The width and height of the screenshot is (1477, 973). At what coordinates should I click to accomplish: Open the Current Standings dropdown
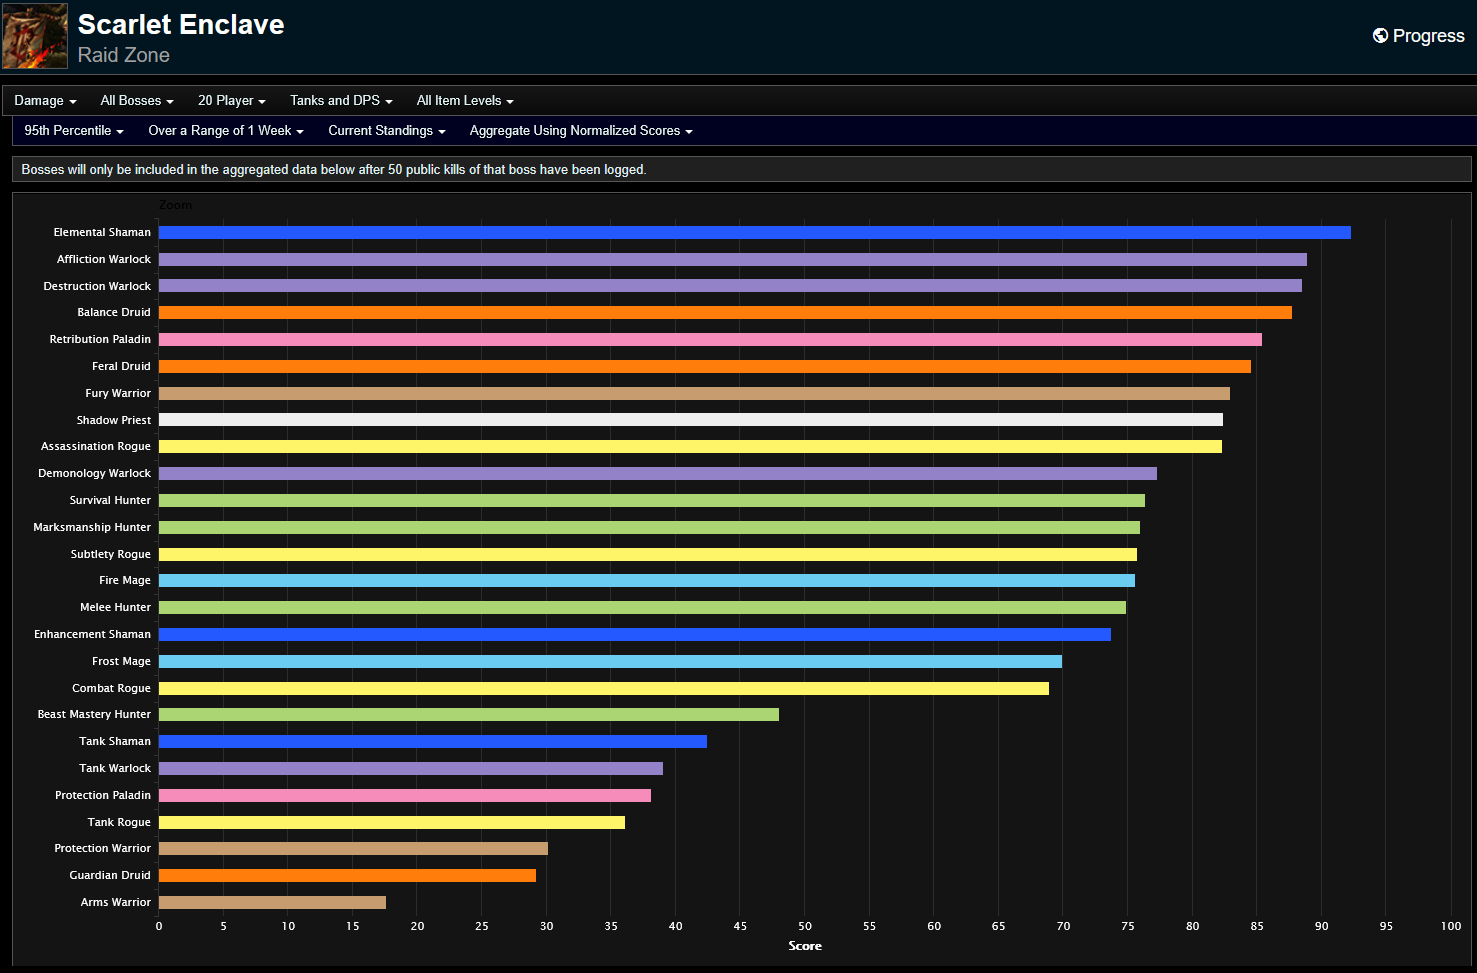tap(386, 130)
